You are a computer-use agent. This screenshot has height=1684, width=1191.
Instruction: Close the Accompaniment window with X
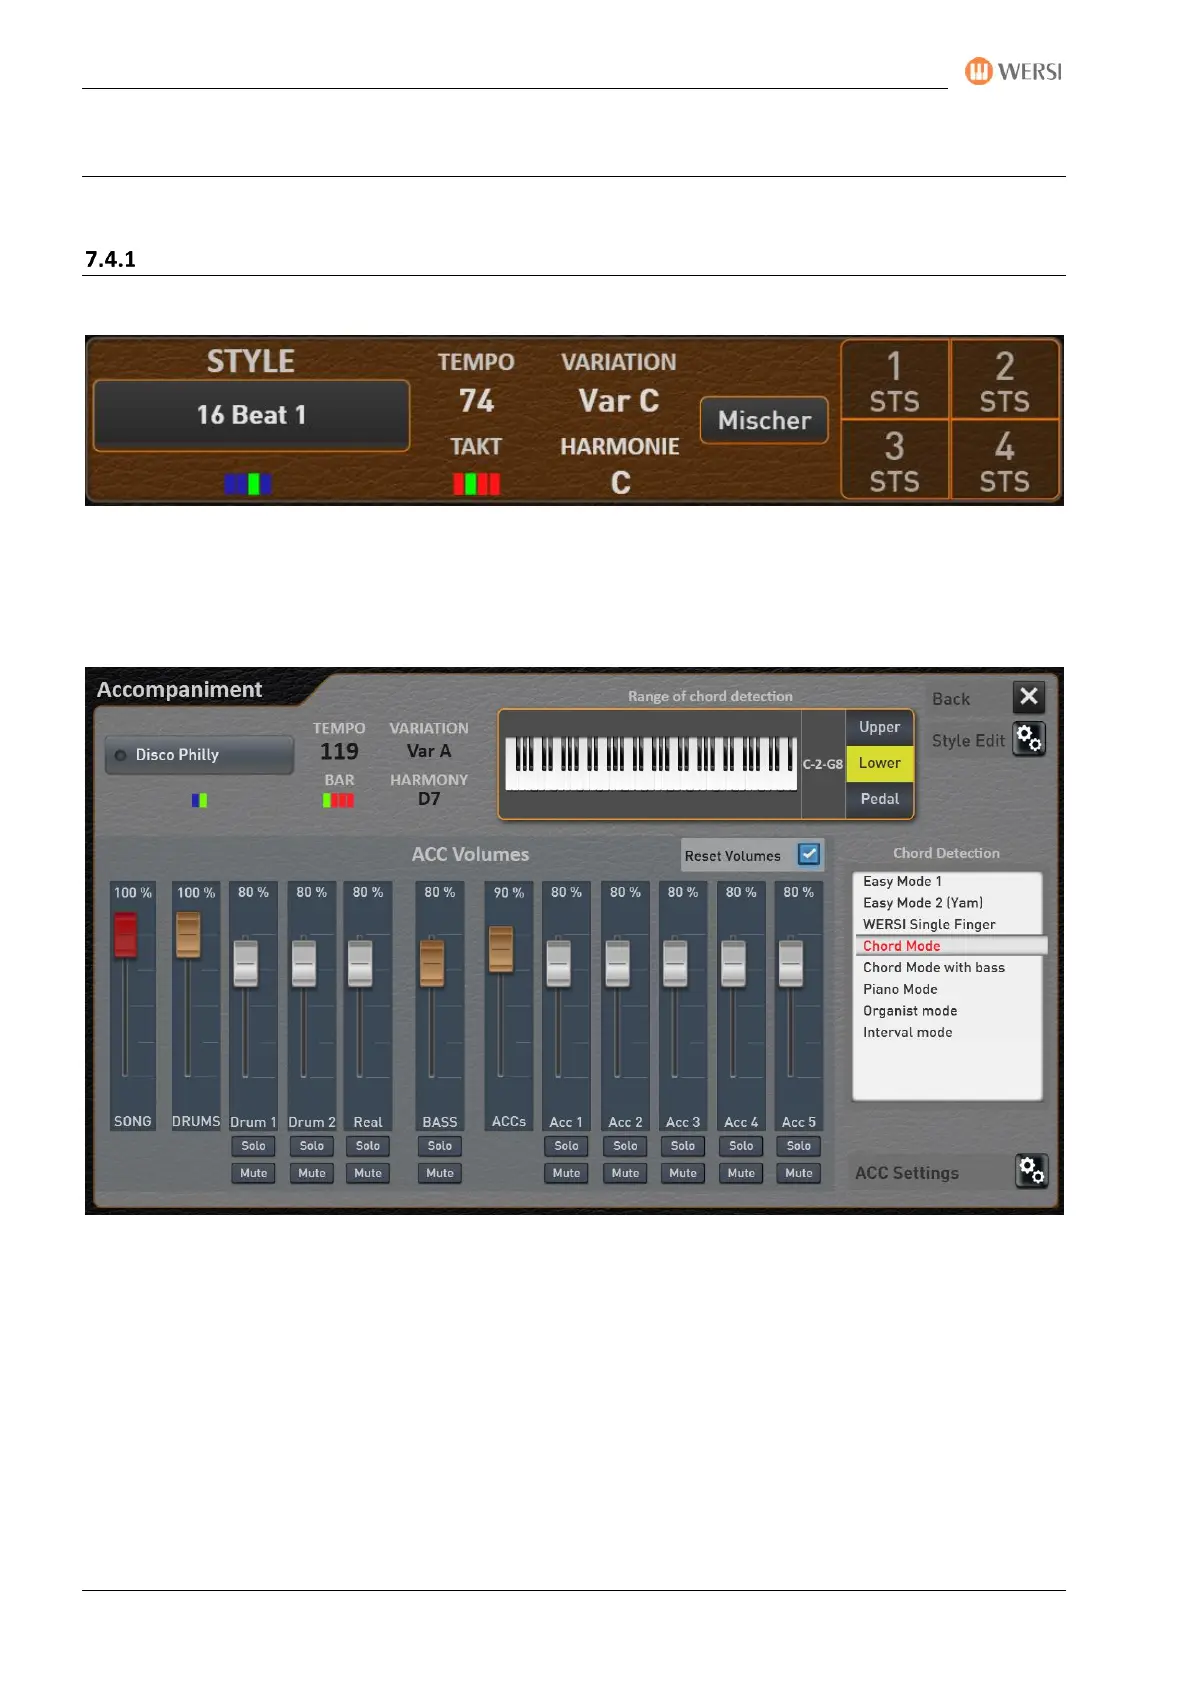click(1029, 697)
